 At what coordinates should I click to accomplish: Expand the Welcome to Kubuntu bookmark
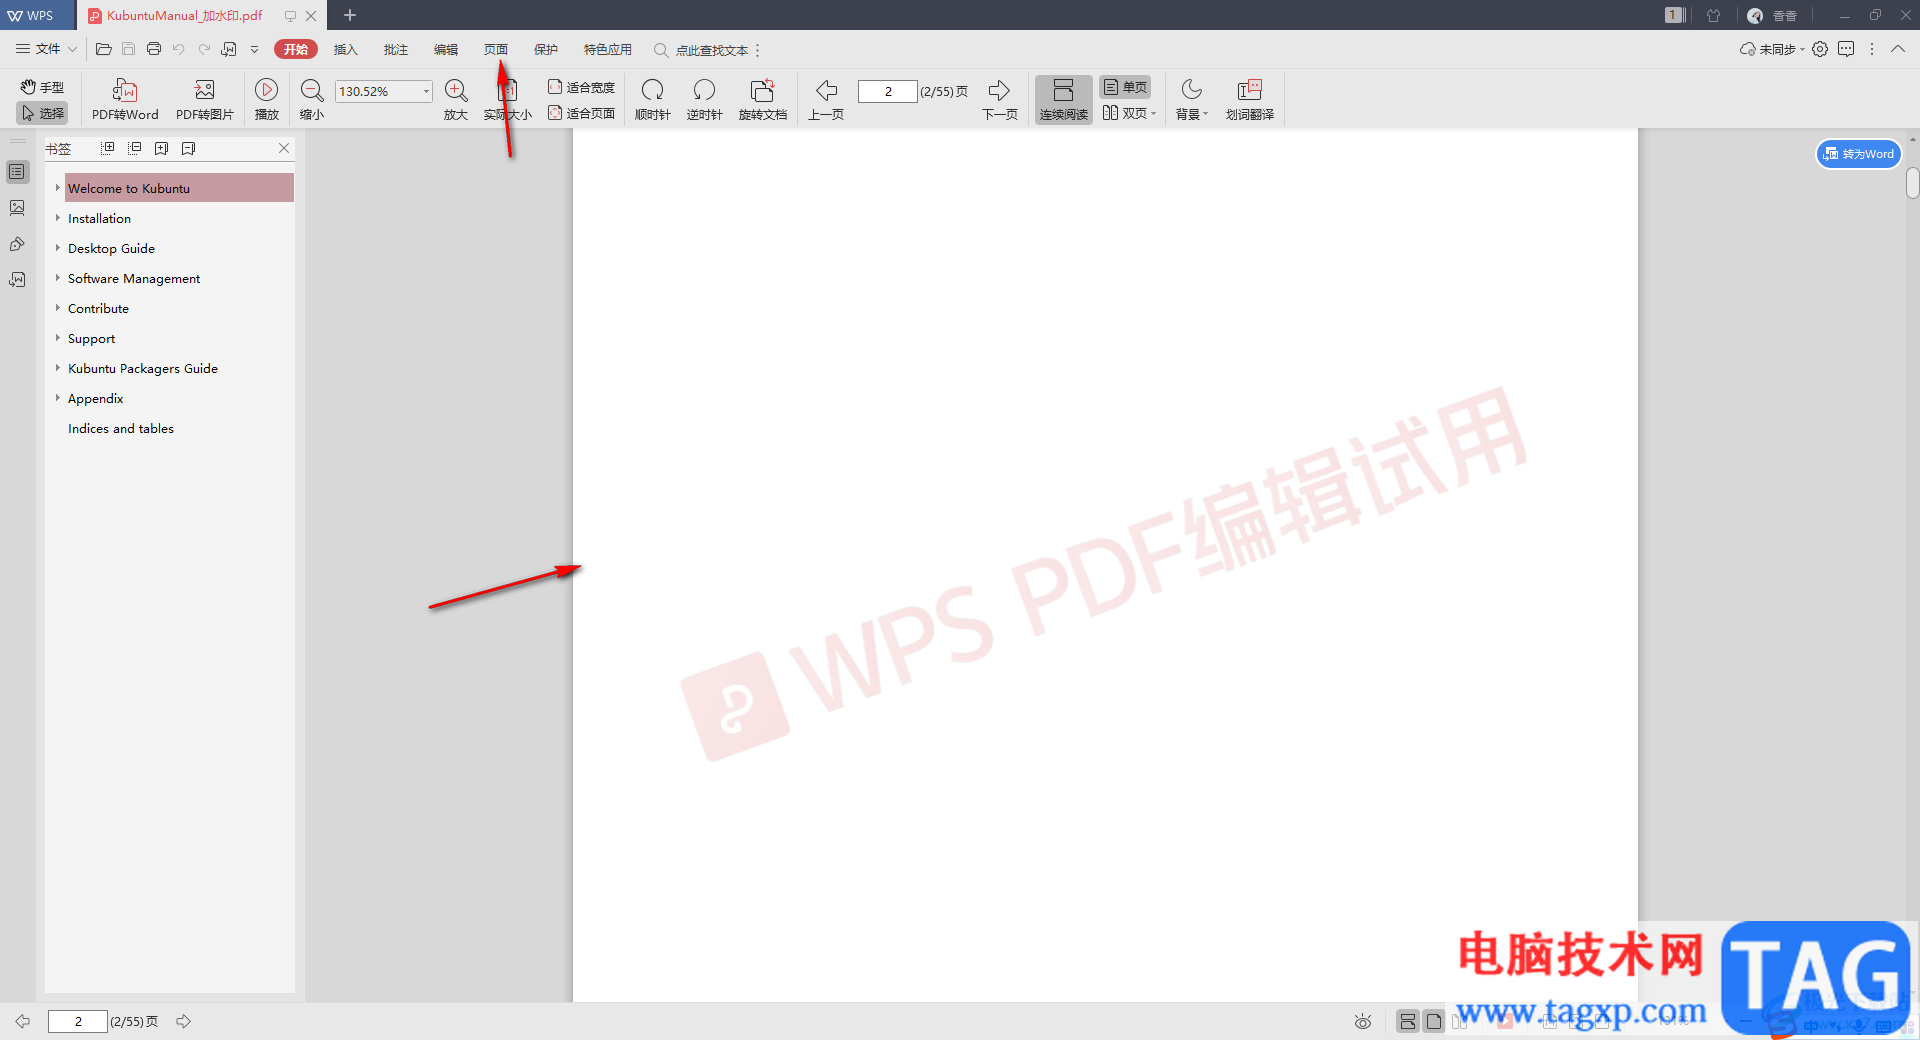tap(58, 188)
